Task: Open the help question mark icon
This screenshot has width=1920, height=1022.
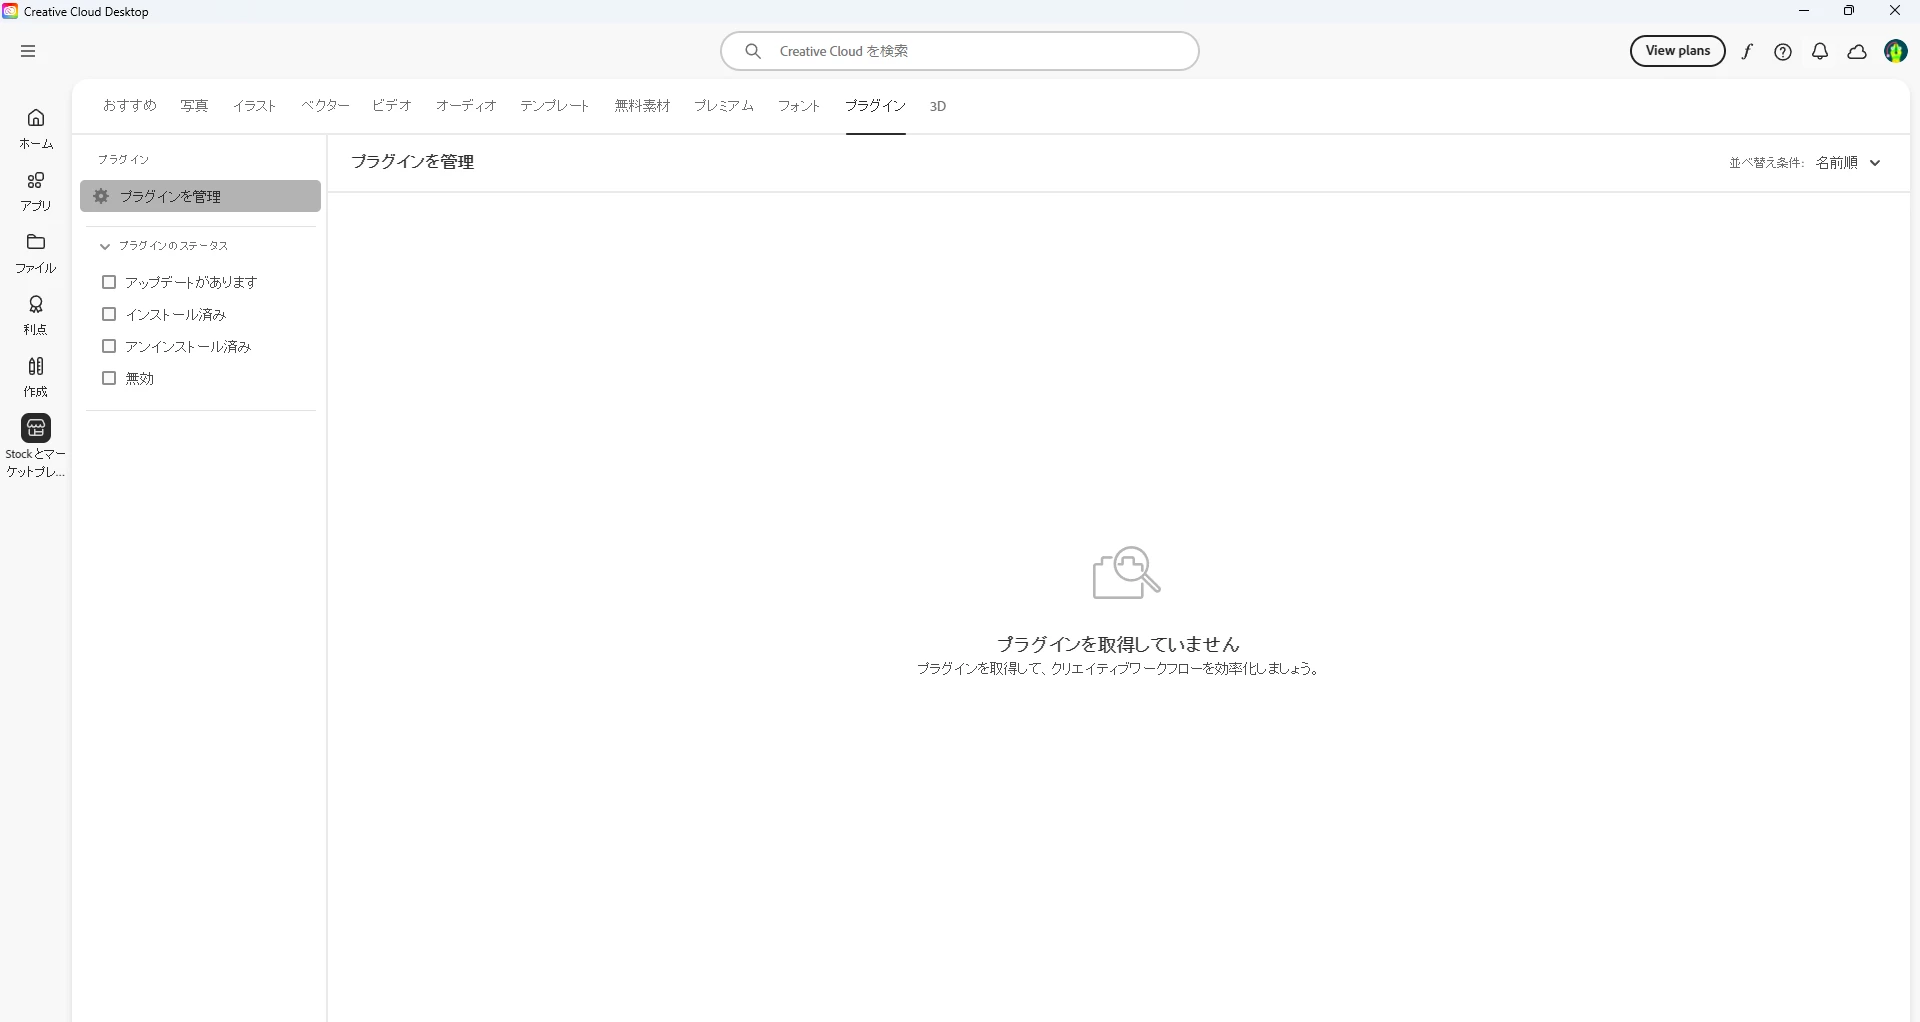Action: coord(1783,52)
